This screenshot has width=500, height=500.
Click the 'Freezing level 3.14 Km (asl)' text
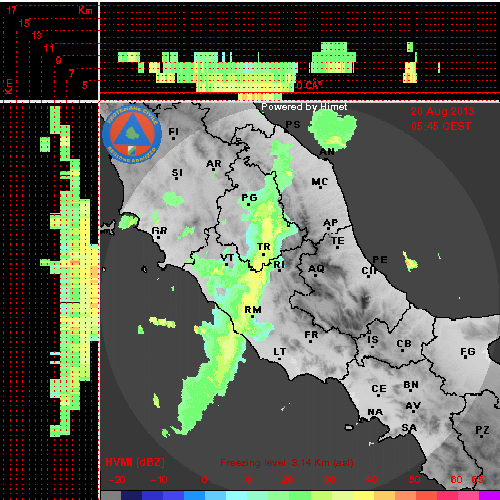tap(287, 463)
